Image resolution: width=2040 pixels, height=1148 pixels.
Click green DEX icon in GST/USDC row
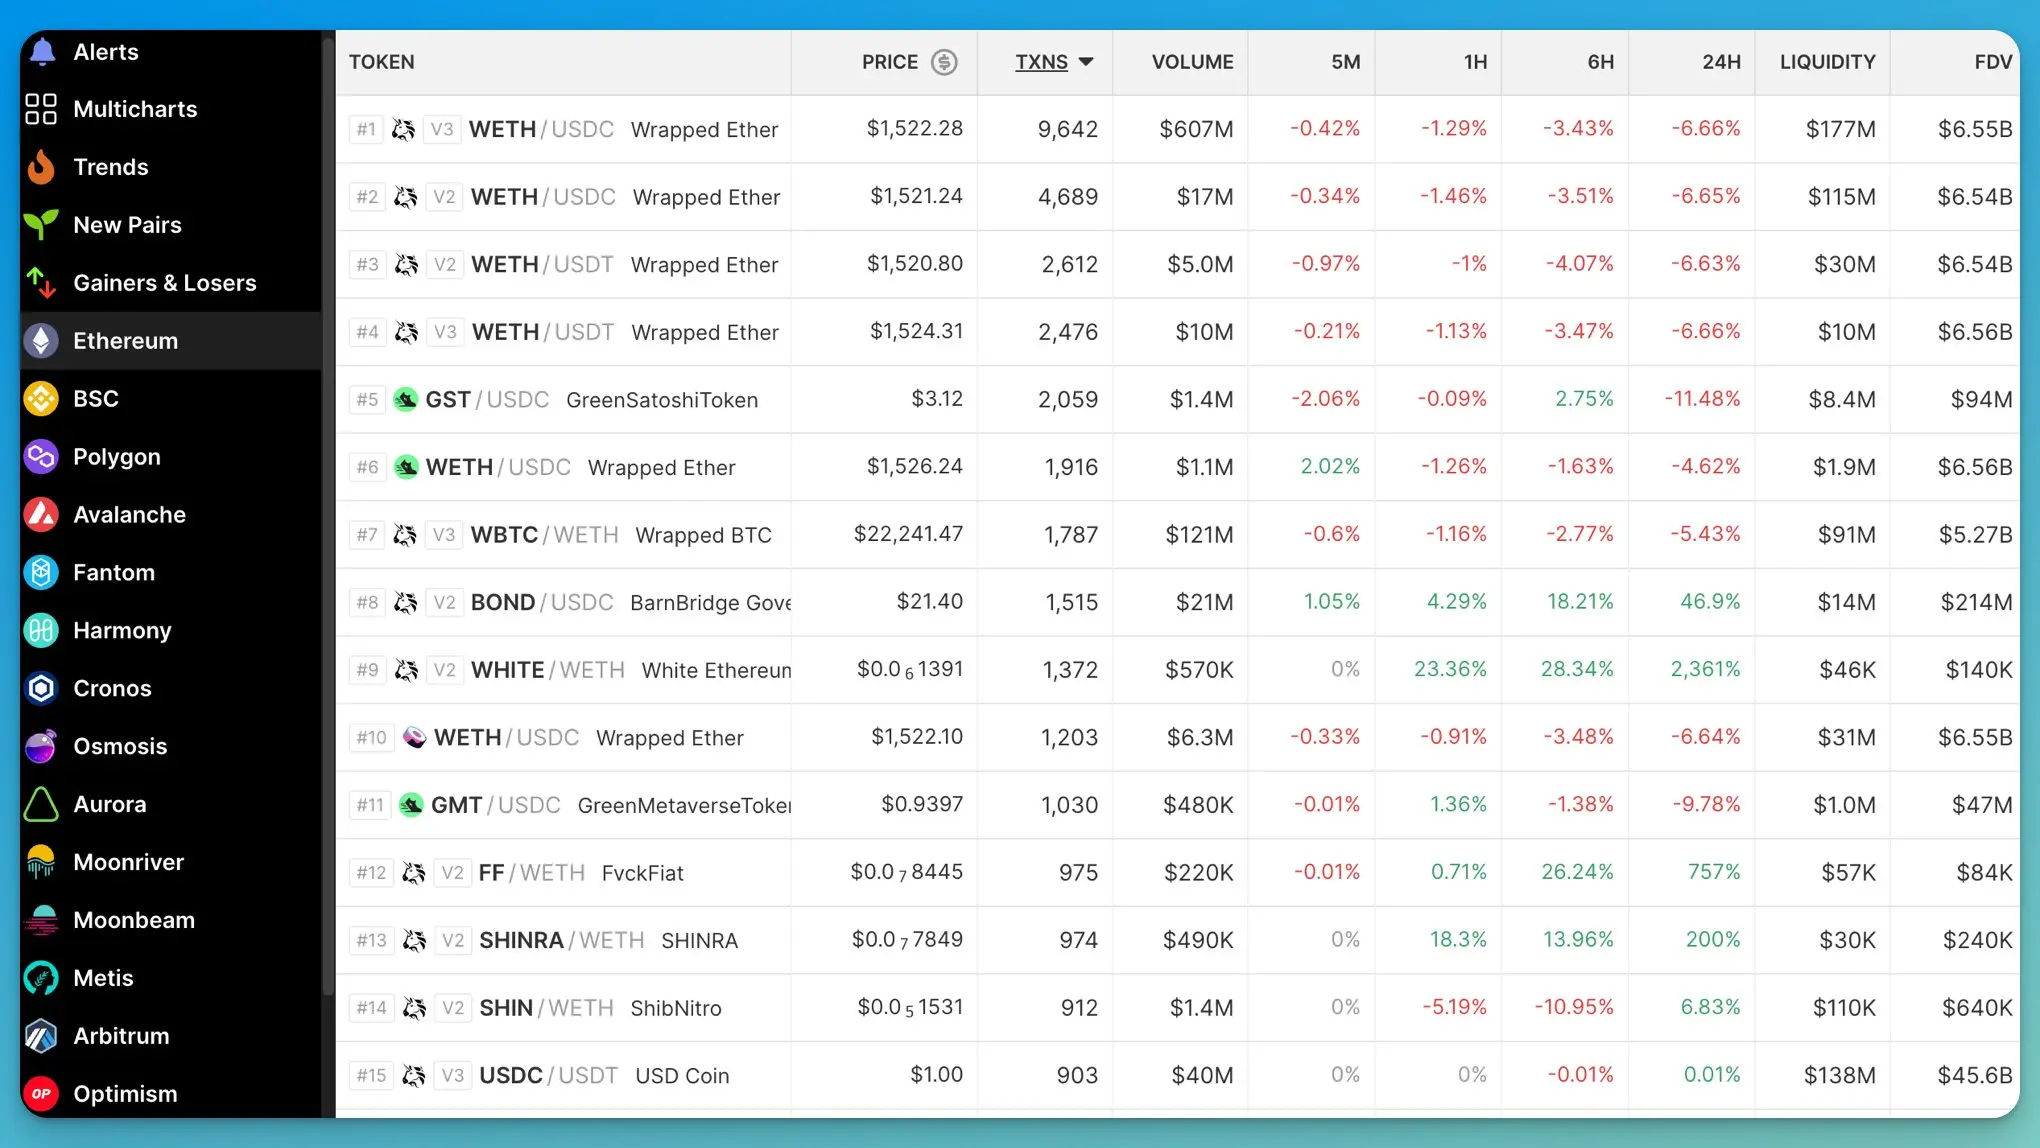click(x=405, y=400)
